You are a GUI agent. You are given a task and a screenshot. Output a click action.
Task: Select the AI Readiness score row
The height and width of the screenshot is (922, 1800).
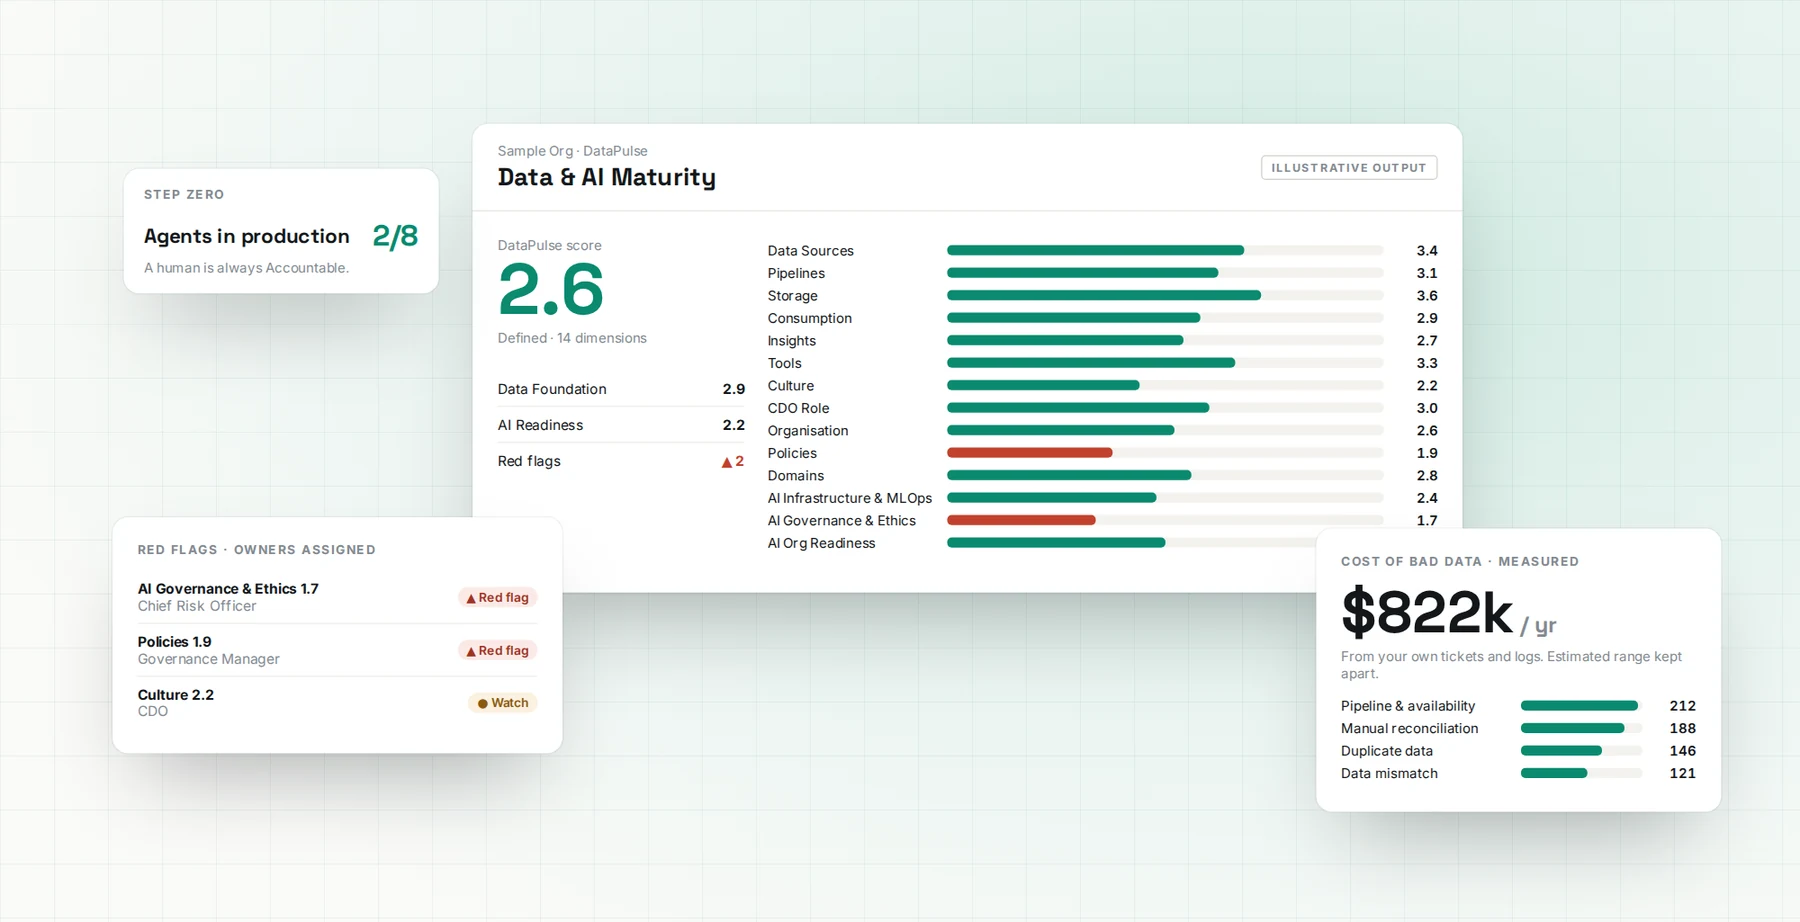click(x=621, y=425)
